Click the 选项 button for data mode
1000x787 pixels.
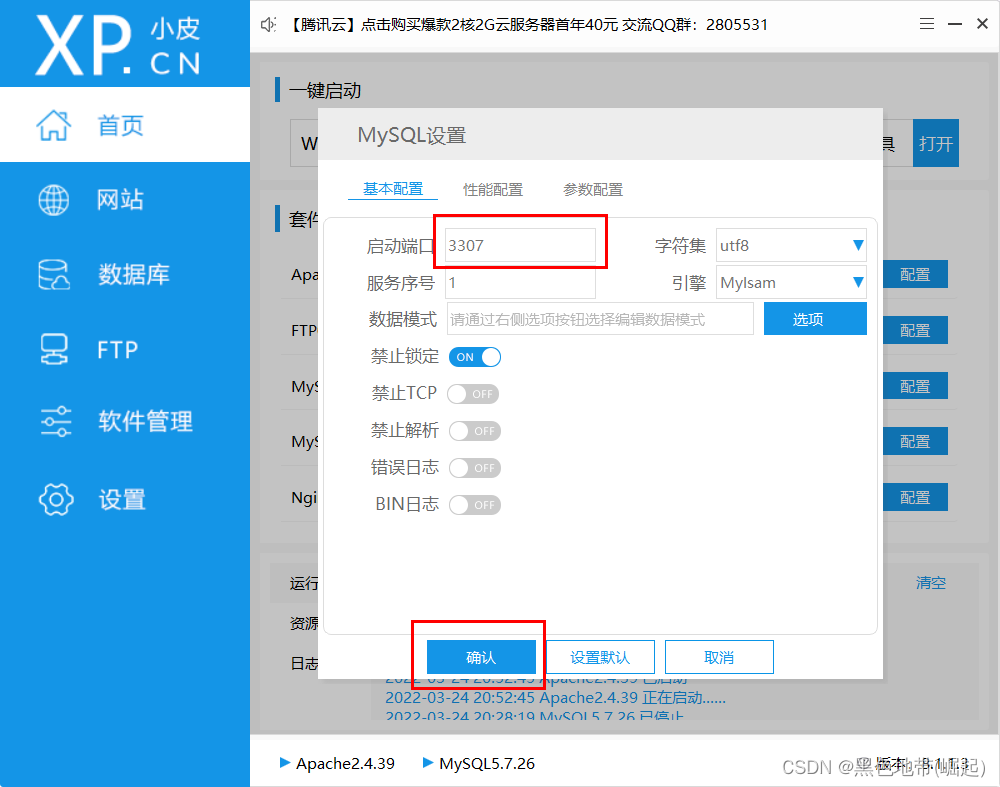pyautogui.click(x=815, y=319)
